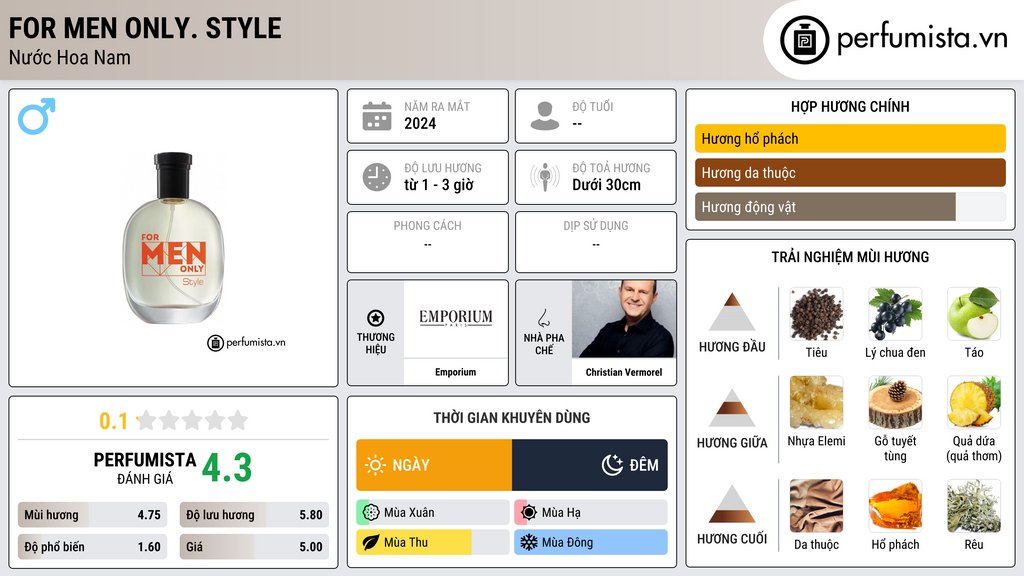
Task: Click the nose perfumer icon
Action: 543,318
